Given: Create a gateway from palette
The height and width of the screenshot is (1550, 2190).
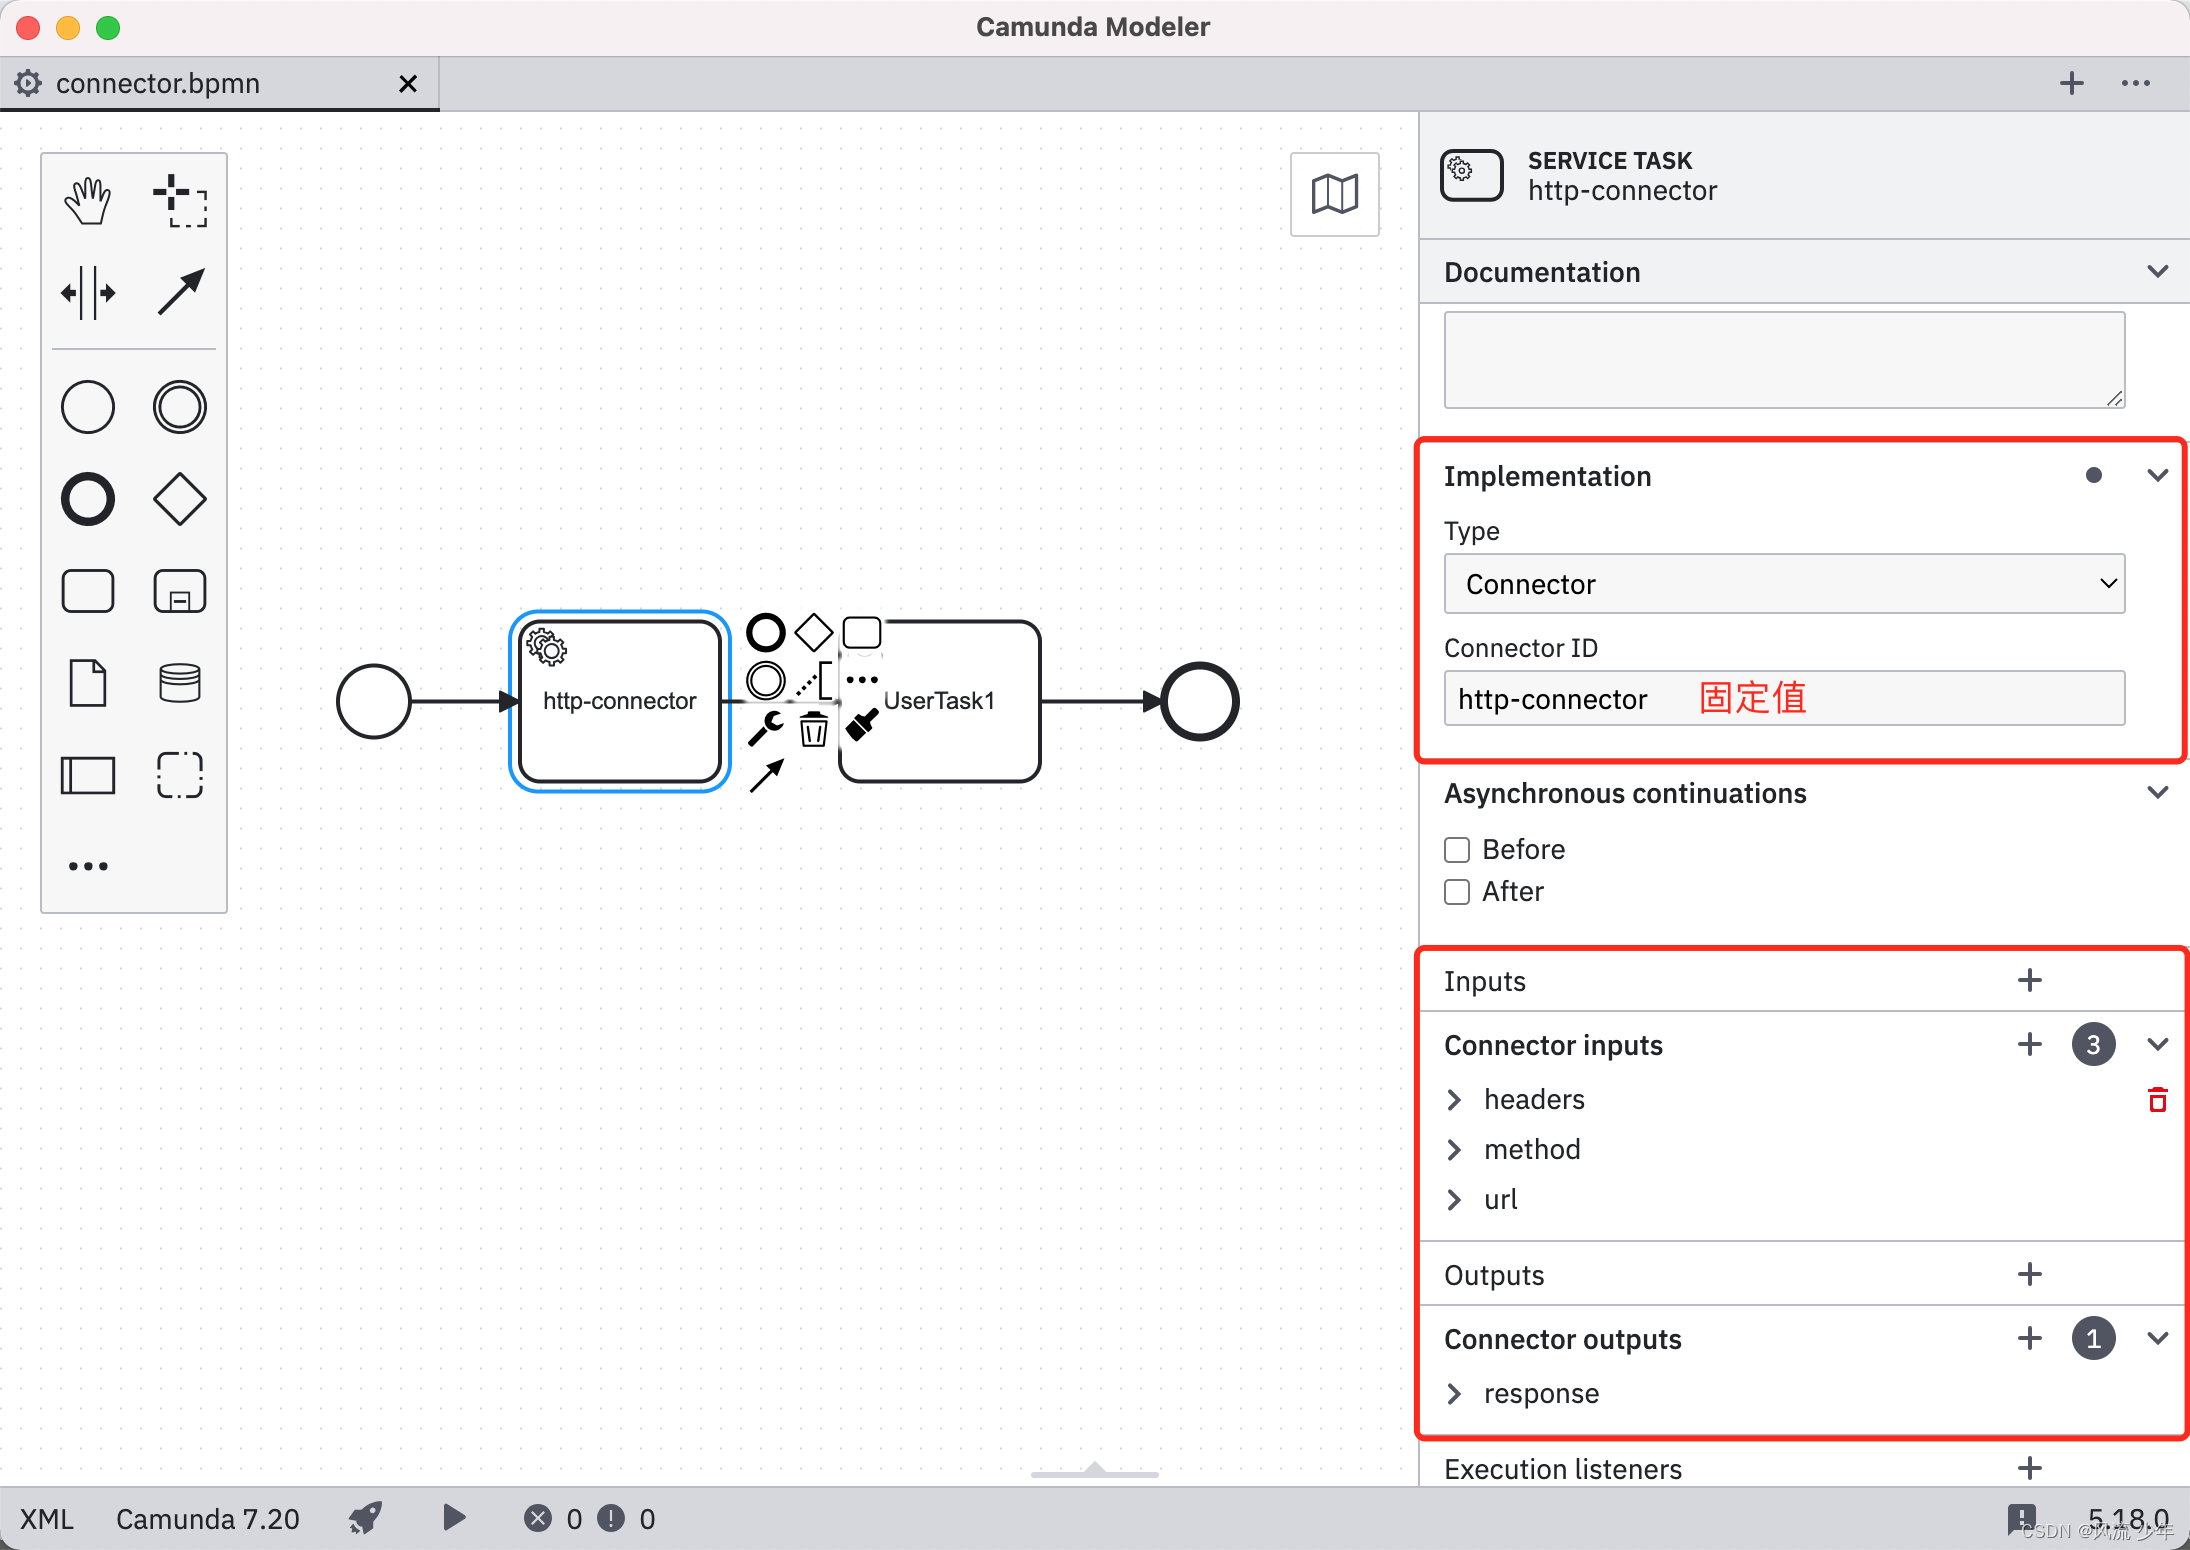Looking at the screenshot, I should click(x=180, y=499).
